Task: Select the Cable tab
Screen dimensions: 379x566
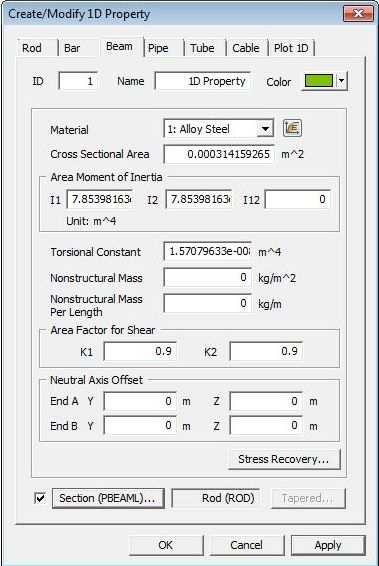Action: (246, 48)
